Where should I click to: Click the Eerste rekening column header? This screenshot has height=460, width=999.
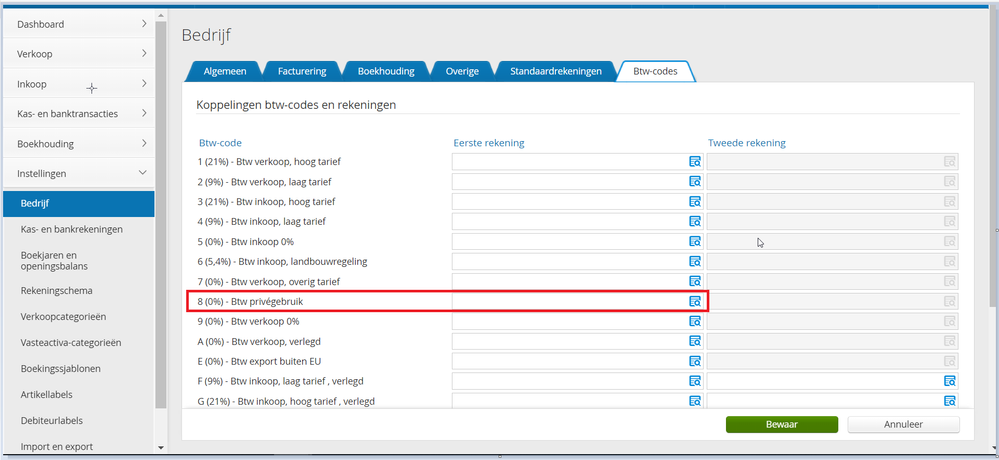[x=489, y=143]
